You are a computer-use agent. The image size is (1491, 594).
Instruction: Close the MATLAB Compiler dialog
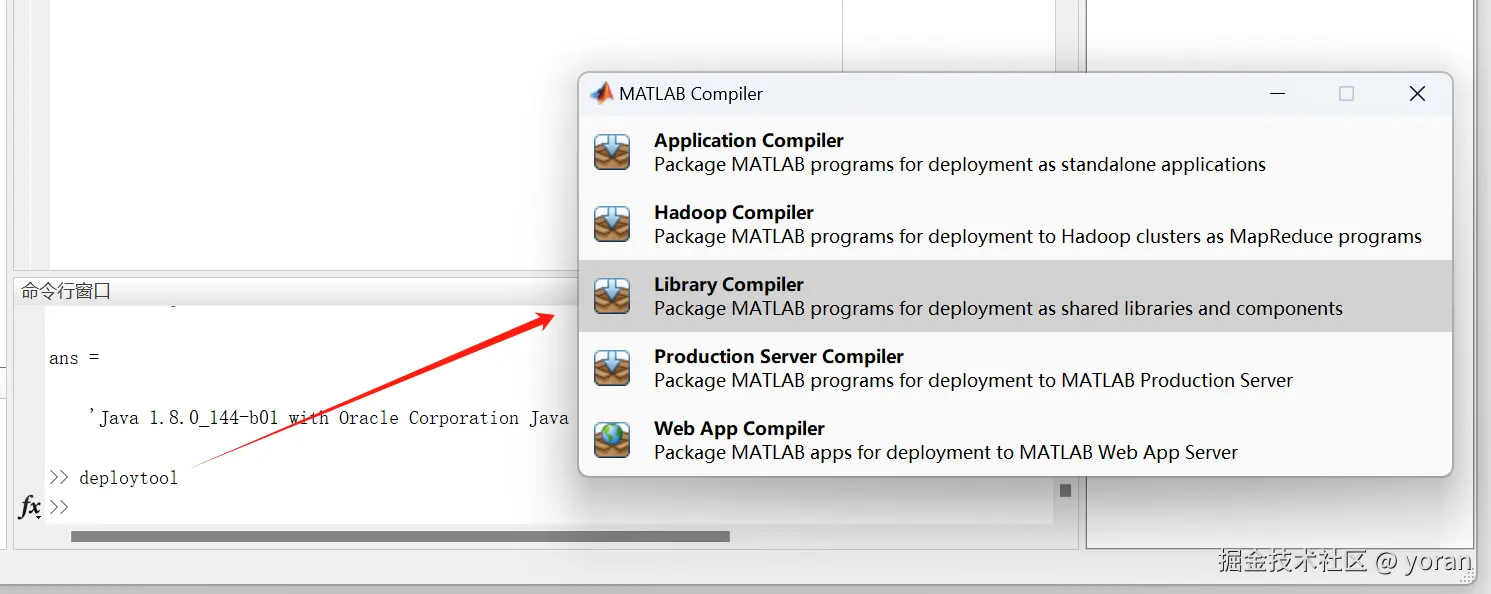(x=1417, y=94)
